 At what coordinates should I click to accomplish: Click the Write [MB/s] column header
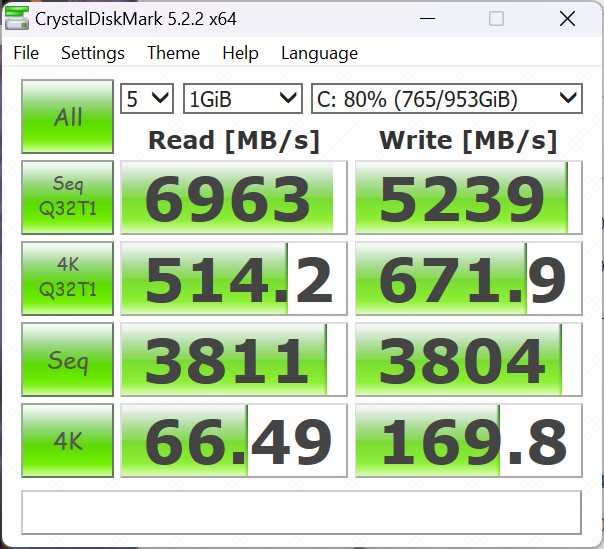coord(468,140)
